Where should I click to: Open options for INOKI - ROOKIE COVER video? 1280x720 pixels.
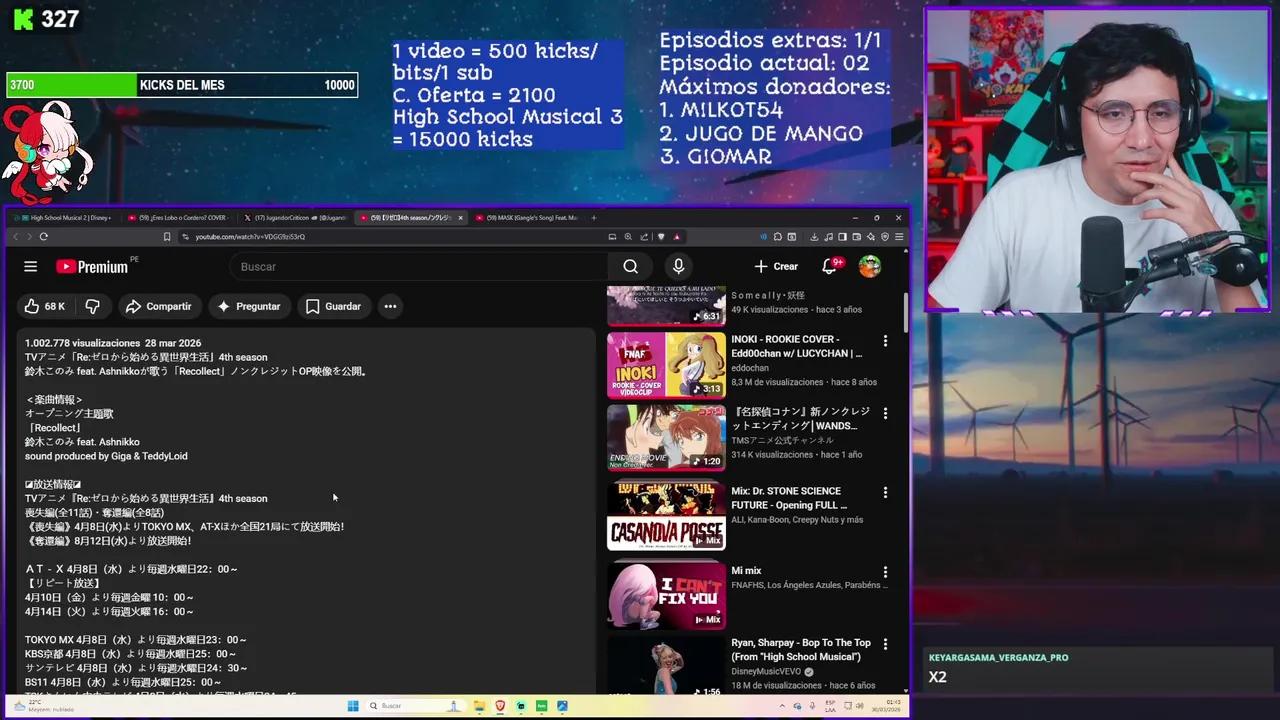click(885, 341)
